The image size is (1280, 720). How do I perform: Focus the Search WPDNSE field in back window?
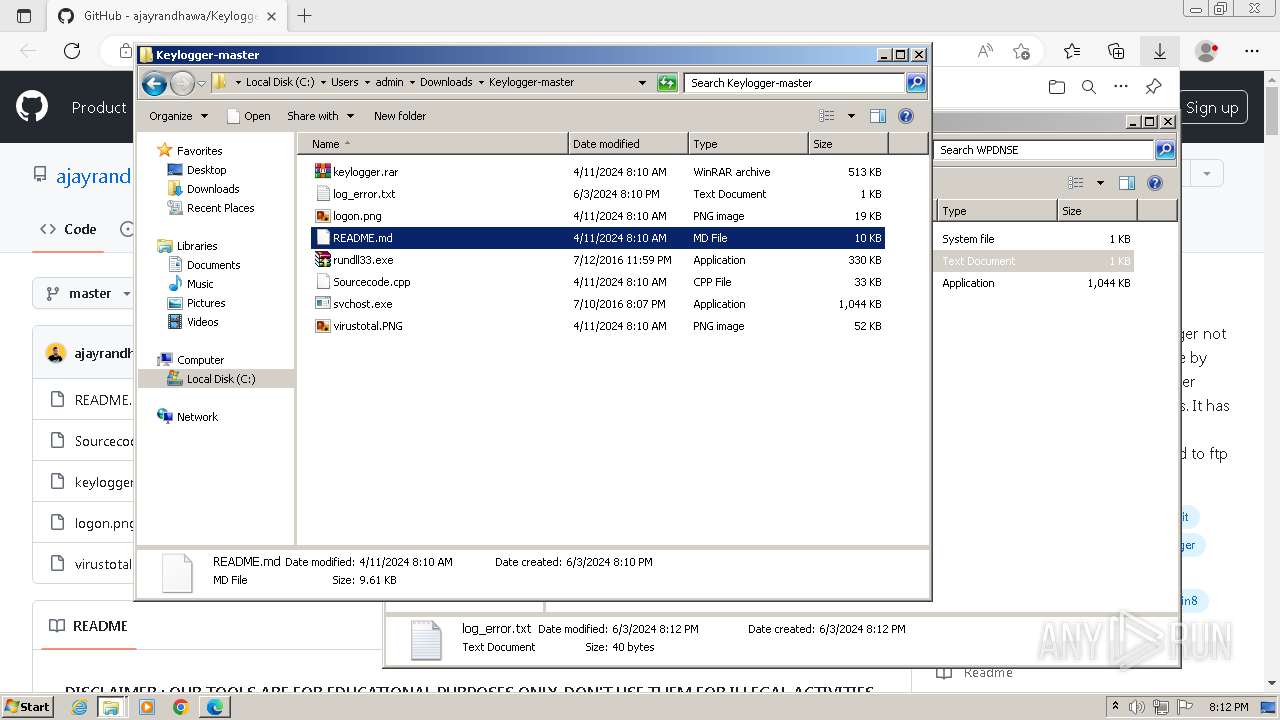[1044, 150]
